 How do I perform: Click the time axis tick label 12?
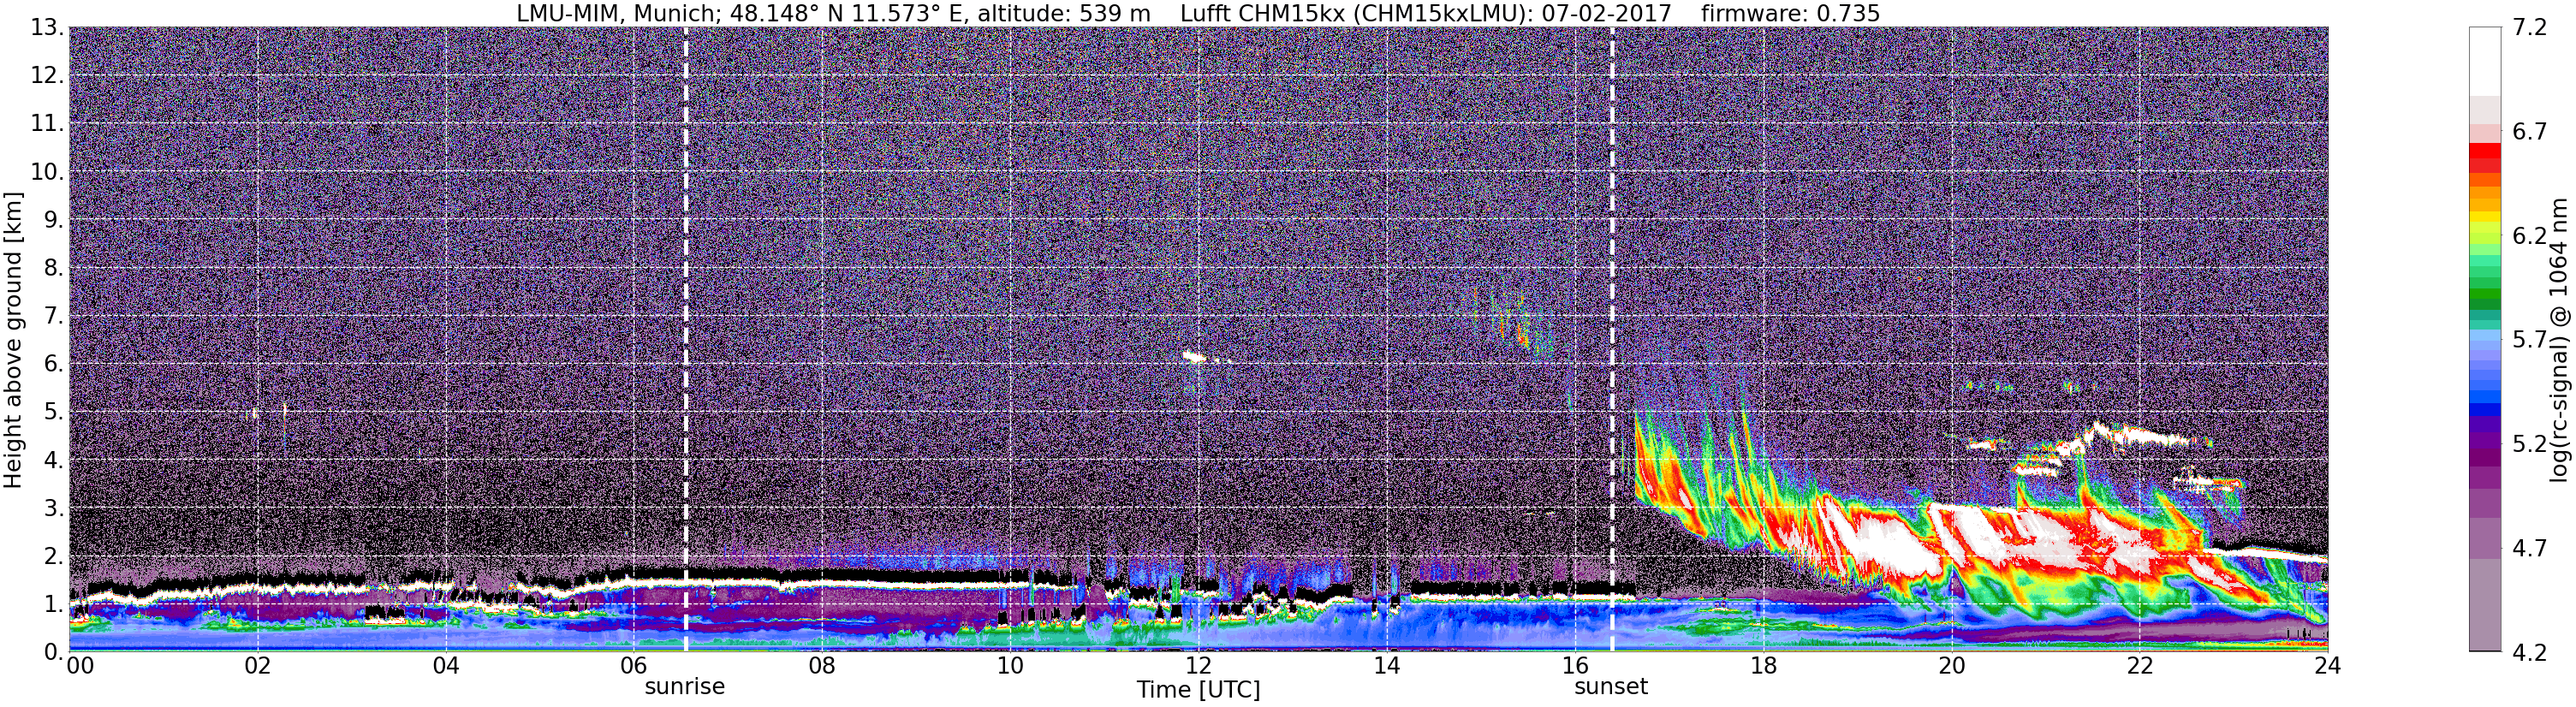coord(1198,666)
